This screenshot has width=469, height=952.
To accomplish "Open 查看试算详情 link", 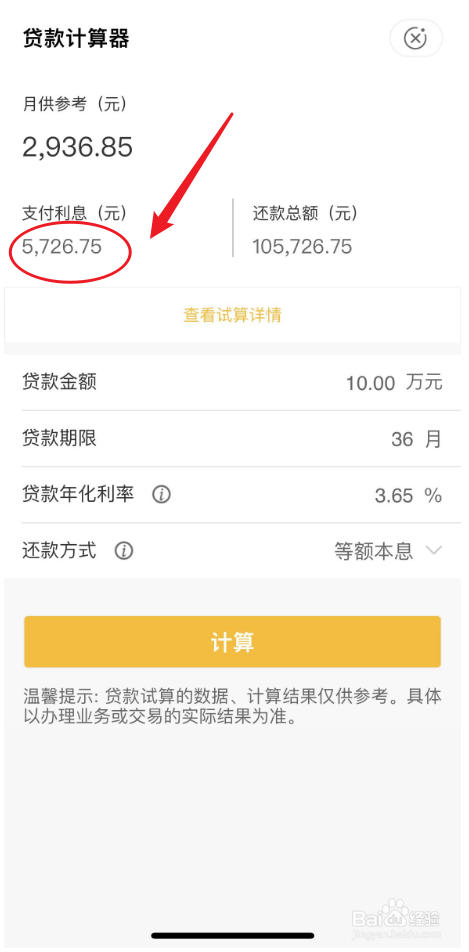I will coord(233,315).
